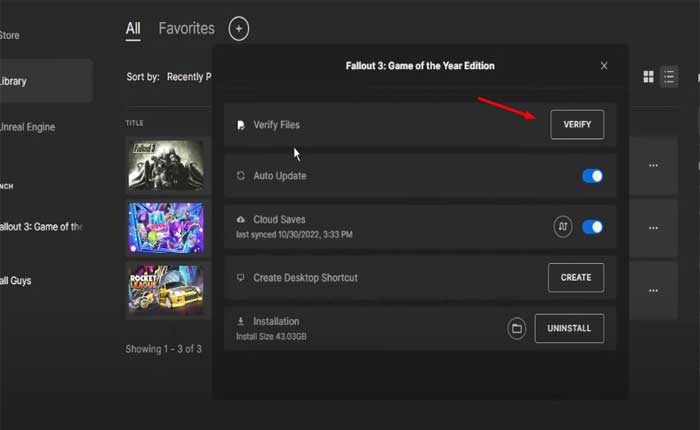The width and height of the screenshot is (700, 430).
Task: Click Create for desktop shortcut
Action: coord(576,277)
